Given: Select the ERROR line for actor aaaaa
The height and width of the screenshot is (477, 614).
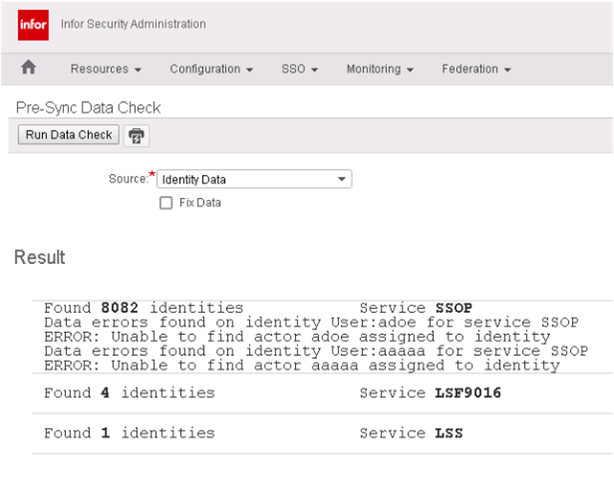Looking at the screenshot, I should 302,365.
